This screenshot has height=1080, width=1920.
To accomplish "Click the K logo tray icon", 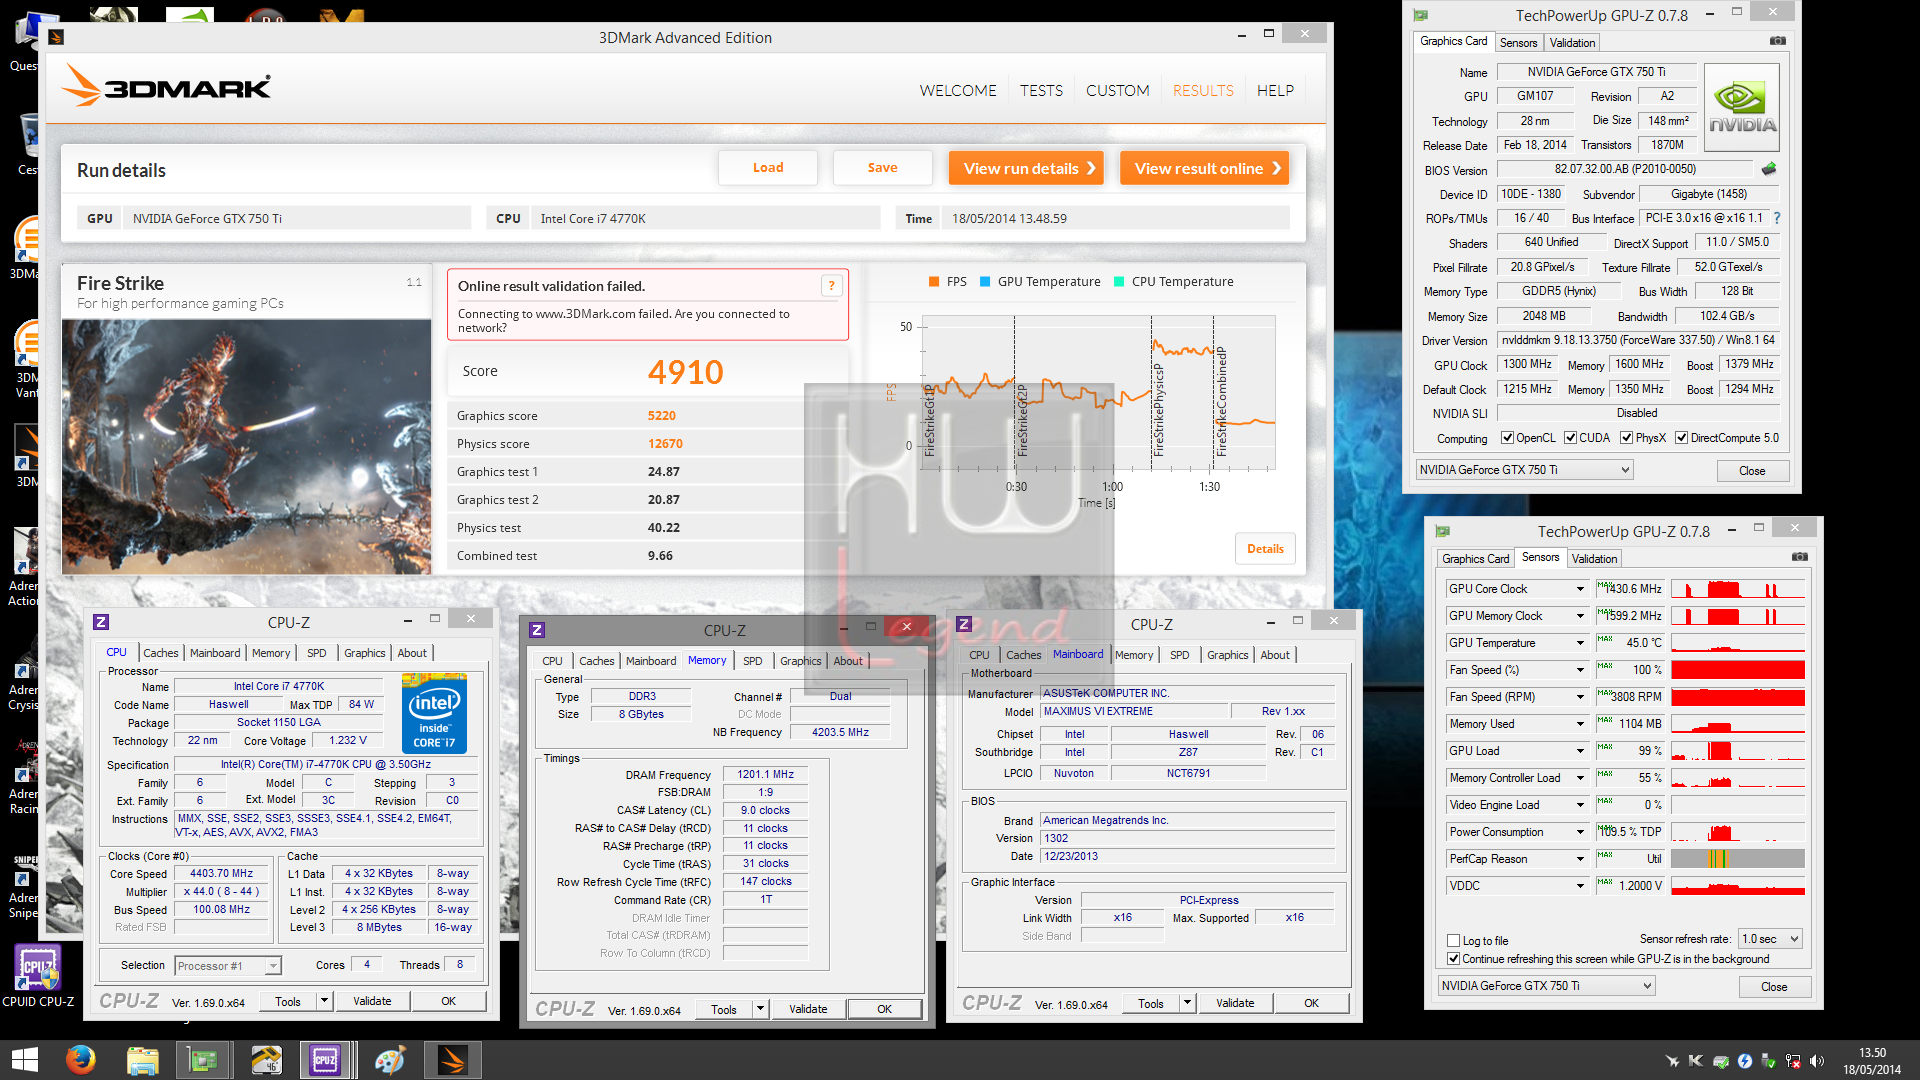I will (x=1696, y=1061).
